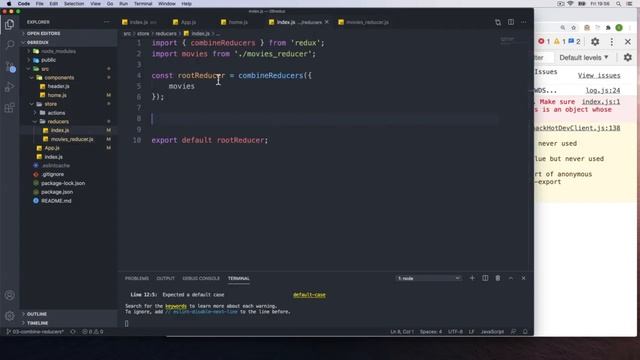Viewport: 640px width, 360px height.
Task: Split the terminal panel
Action: point(485,278)
